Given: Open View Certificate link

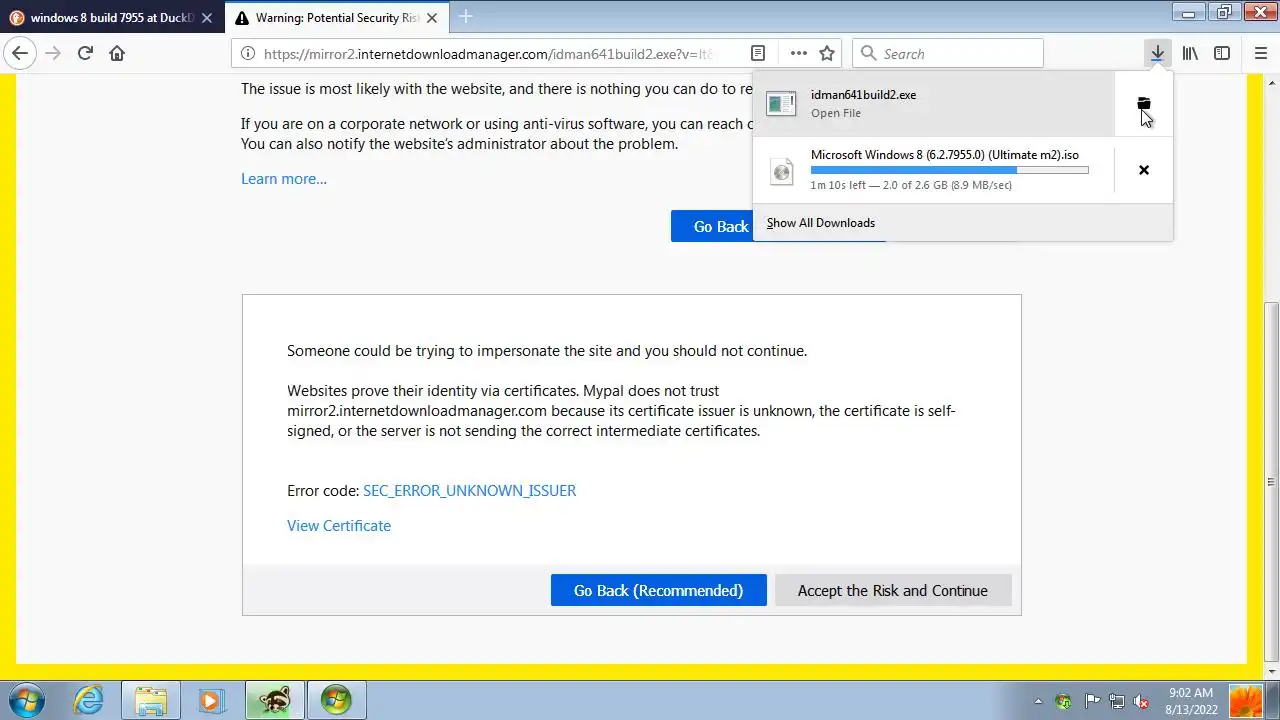Looking at the screenshot, I should coord(339,526).
